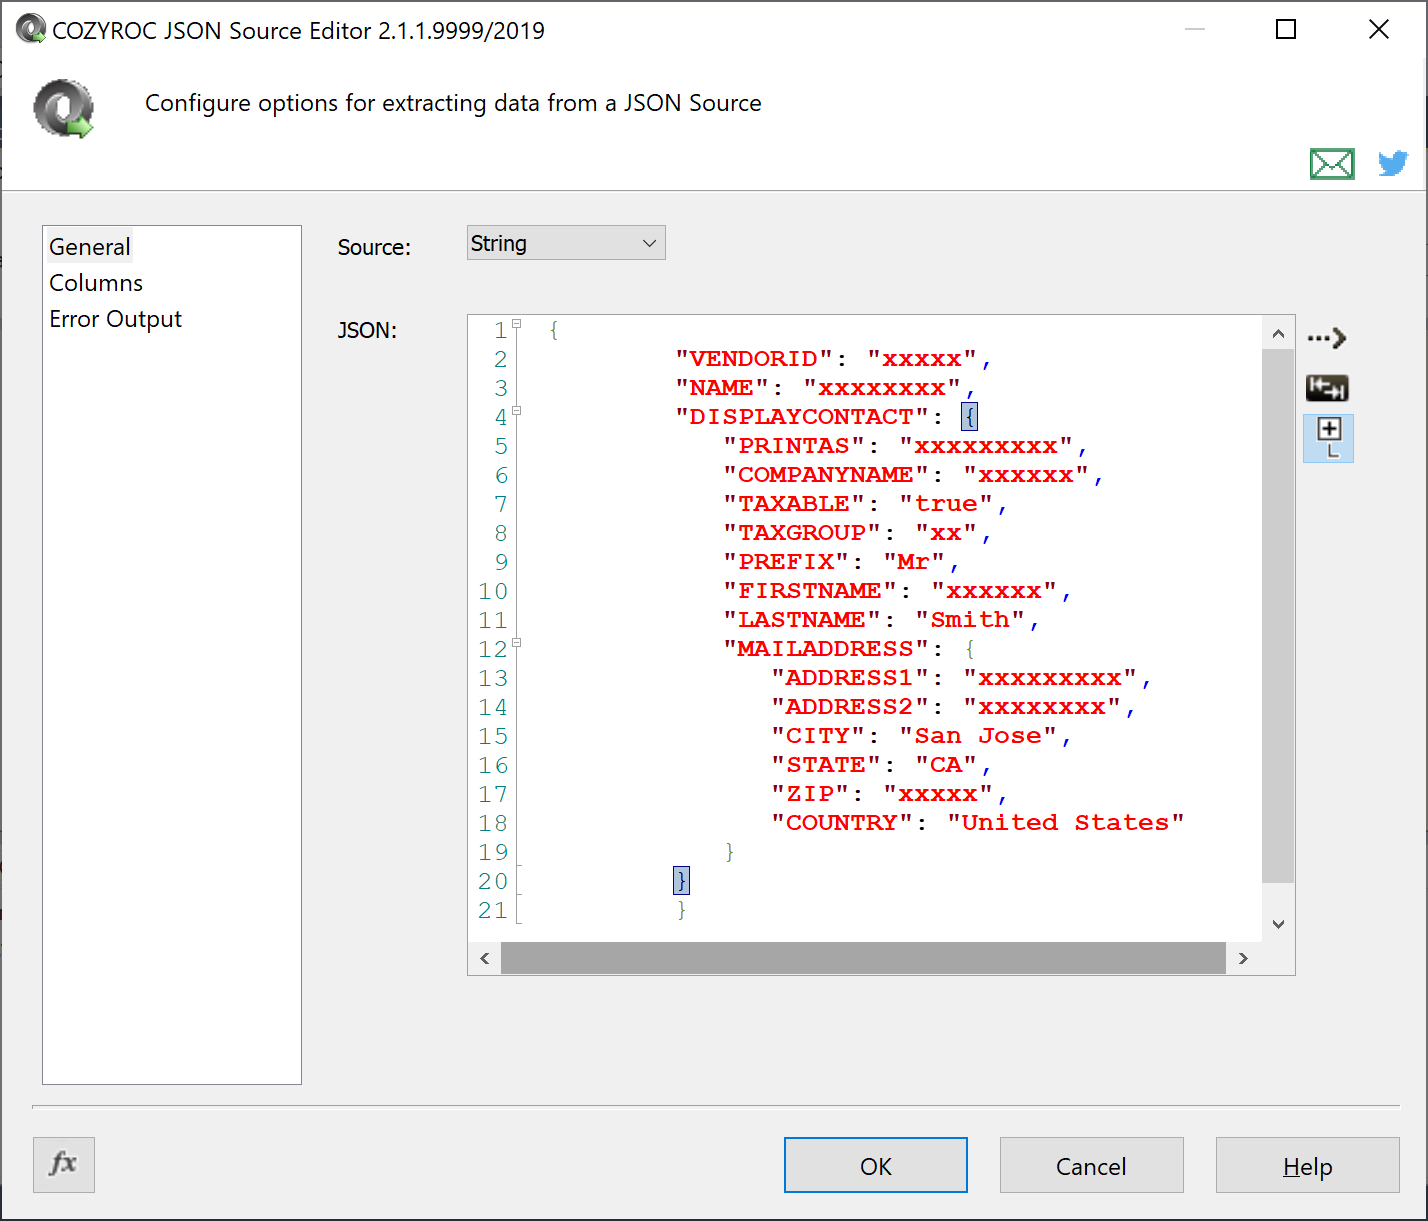Collapse the DISPLAYCONTACT fold marker on line 4
The width and height of the screenshot is (1428, 1221).
click(517, 411)
